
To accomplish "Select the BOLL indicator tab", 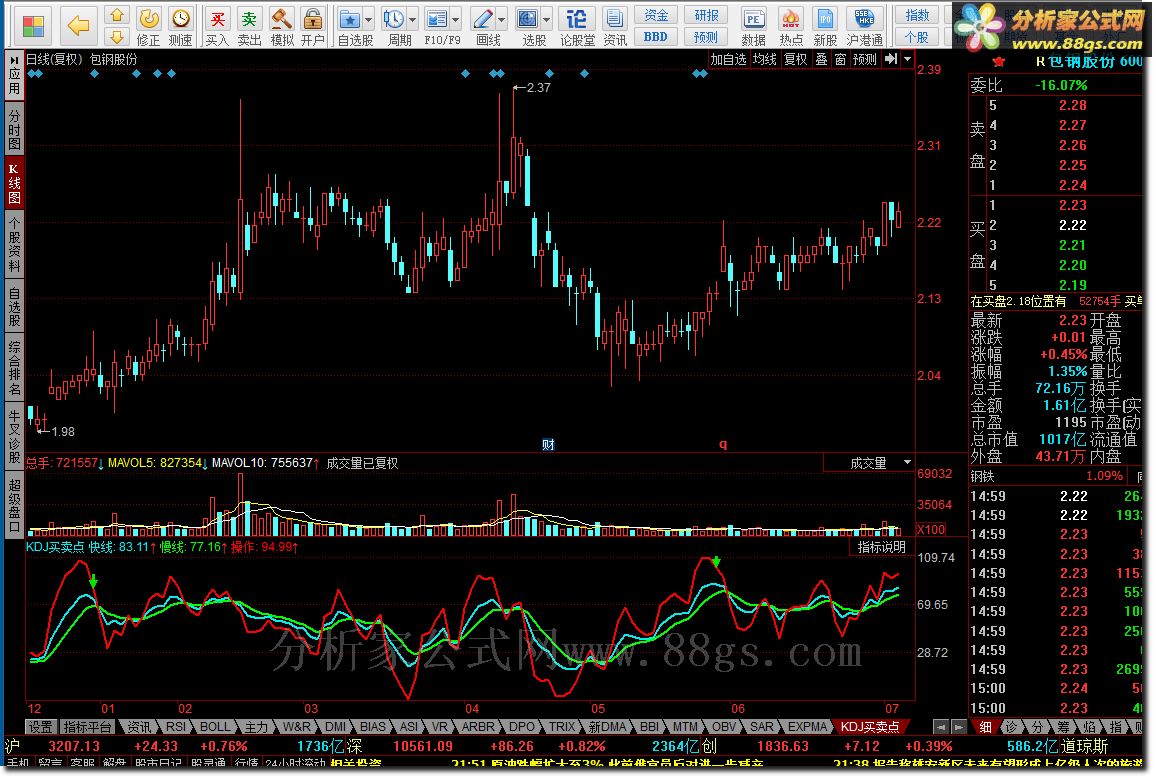I will (x=215, y=727).
